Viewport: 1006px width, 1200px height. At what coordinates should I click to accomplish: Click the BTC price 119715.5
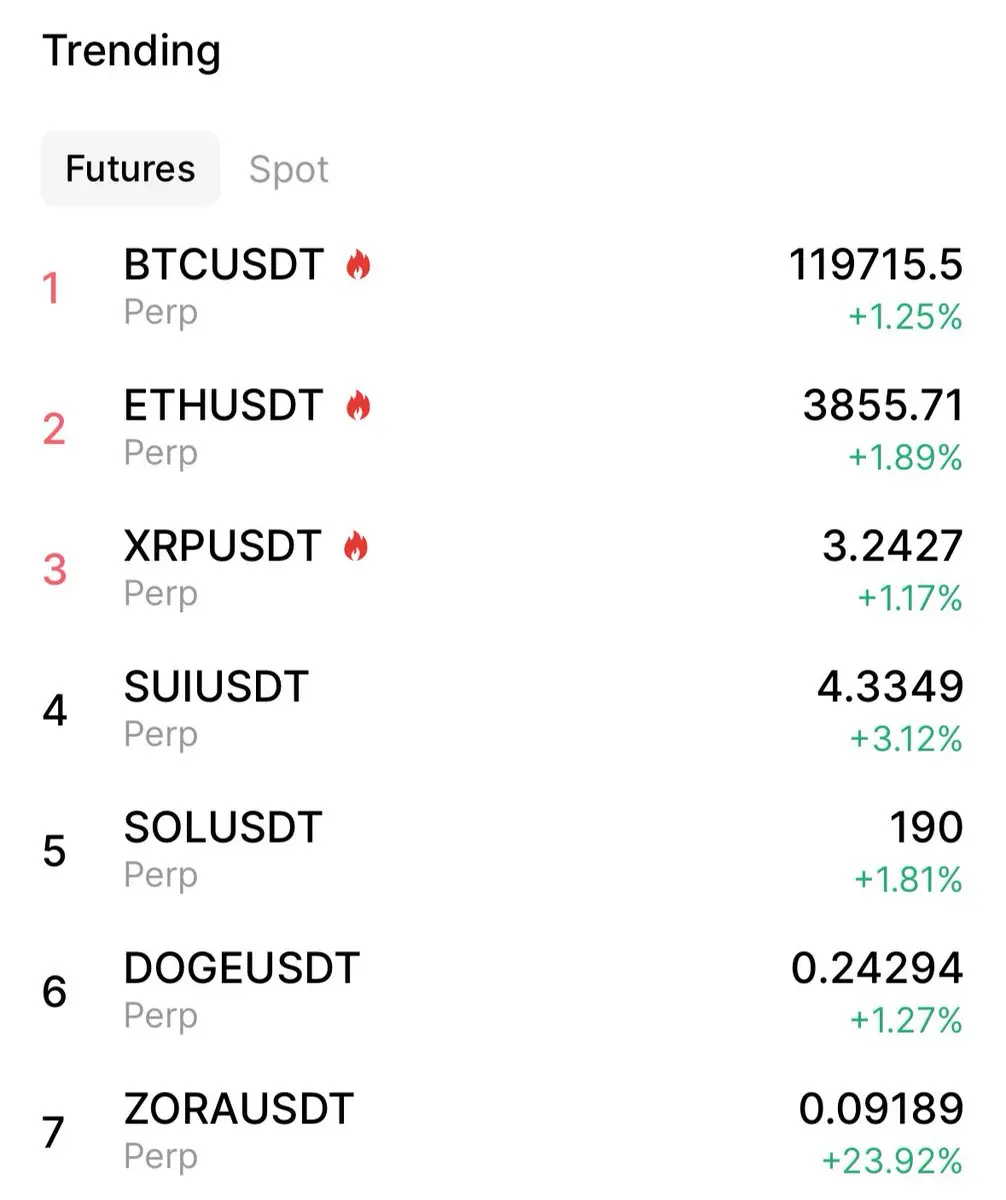tap(876, 265)
